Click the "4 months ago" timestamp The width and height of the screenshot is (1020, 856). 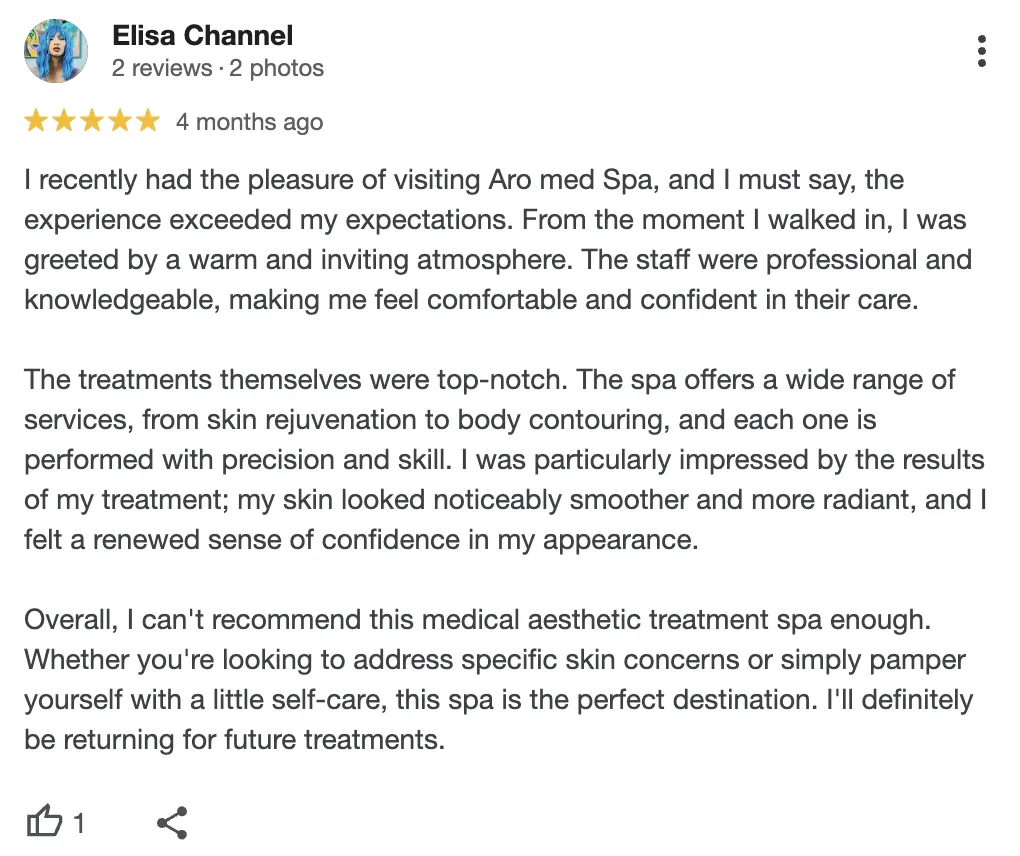click(249, 122)
